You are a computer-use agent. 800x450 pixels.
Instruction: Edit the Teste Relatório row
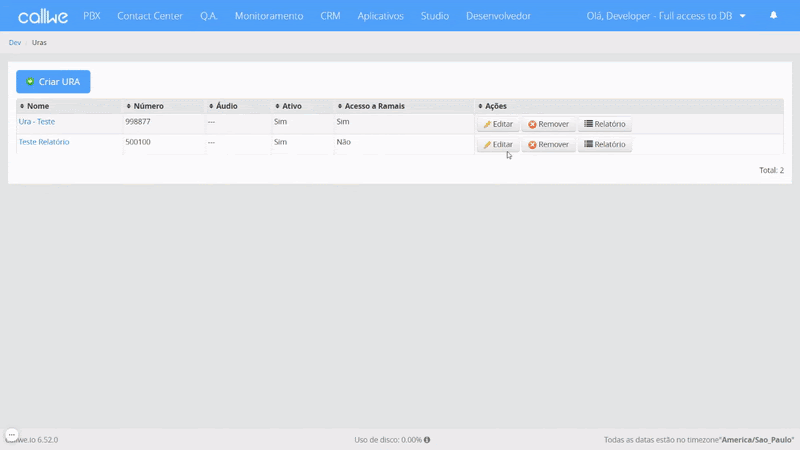(x=498, y=144)
